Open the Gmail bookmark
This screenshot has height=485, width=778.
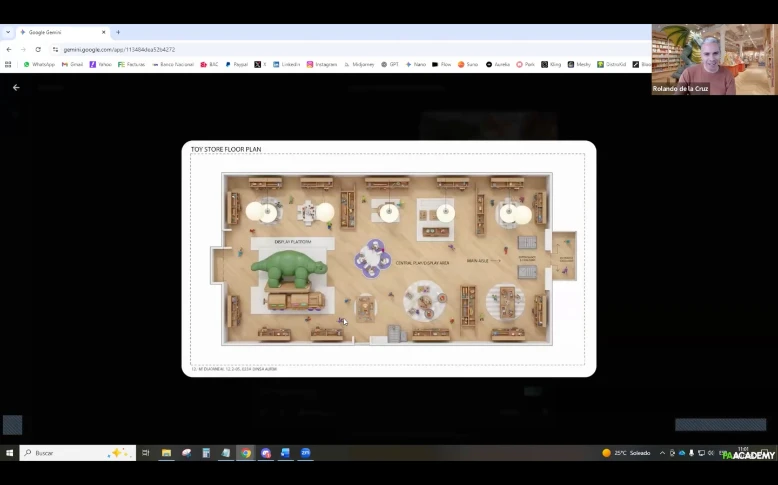click(72, 64)
